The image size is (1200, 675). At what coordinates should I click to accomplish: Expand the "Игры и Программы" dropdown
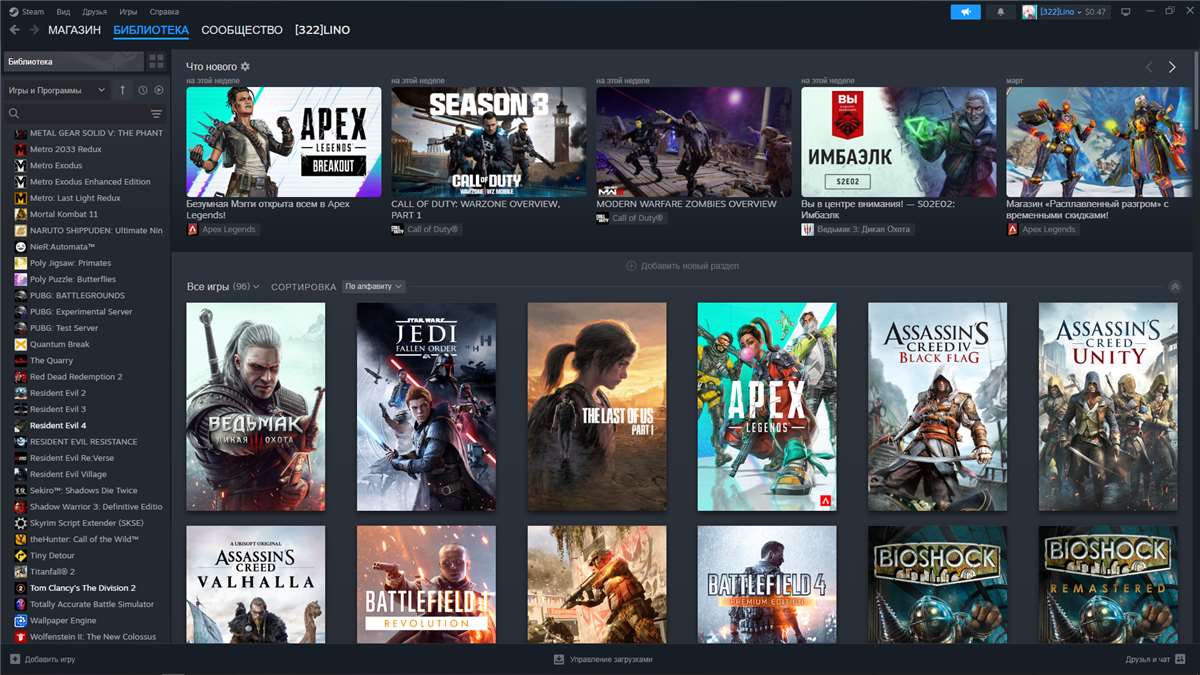tap(56, 90)
